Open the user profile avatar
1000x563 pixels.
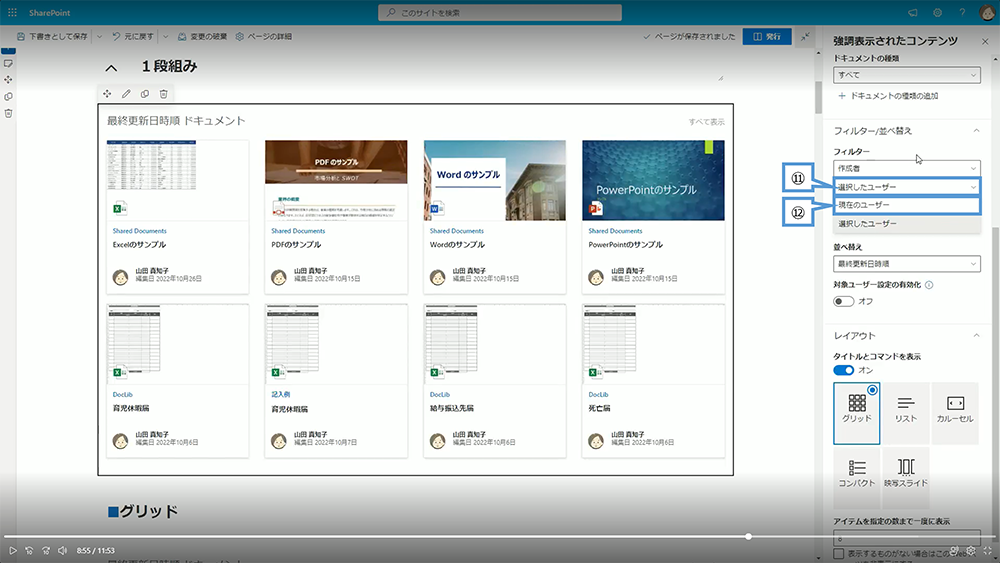coord(986,12)
